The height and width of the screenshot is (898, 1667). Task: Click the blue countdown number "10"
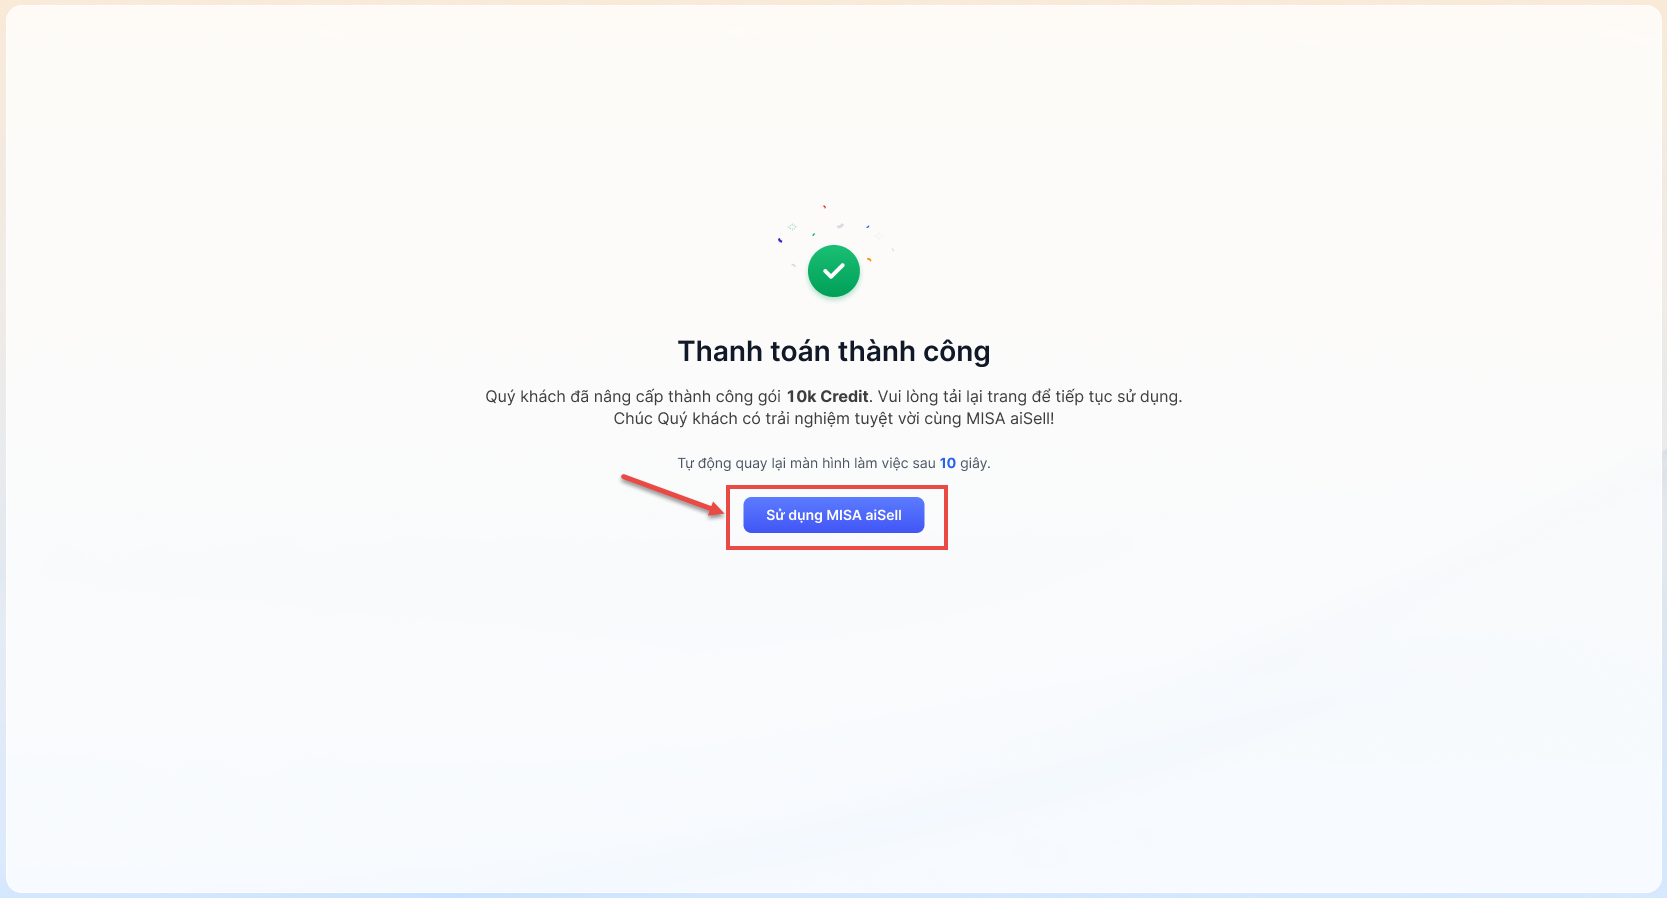click(x=948, y=463)
